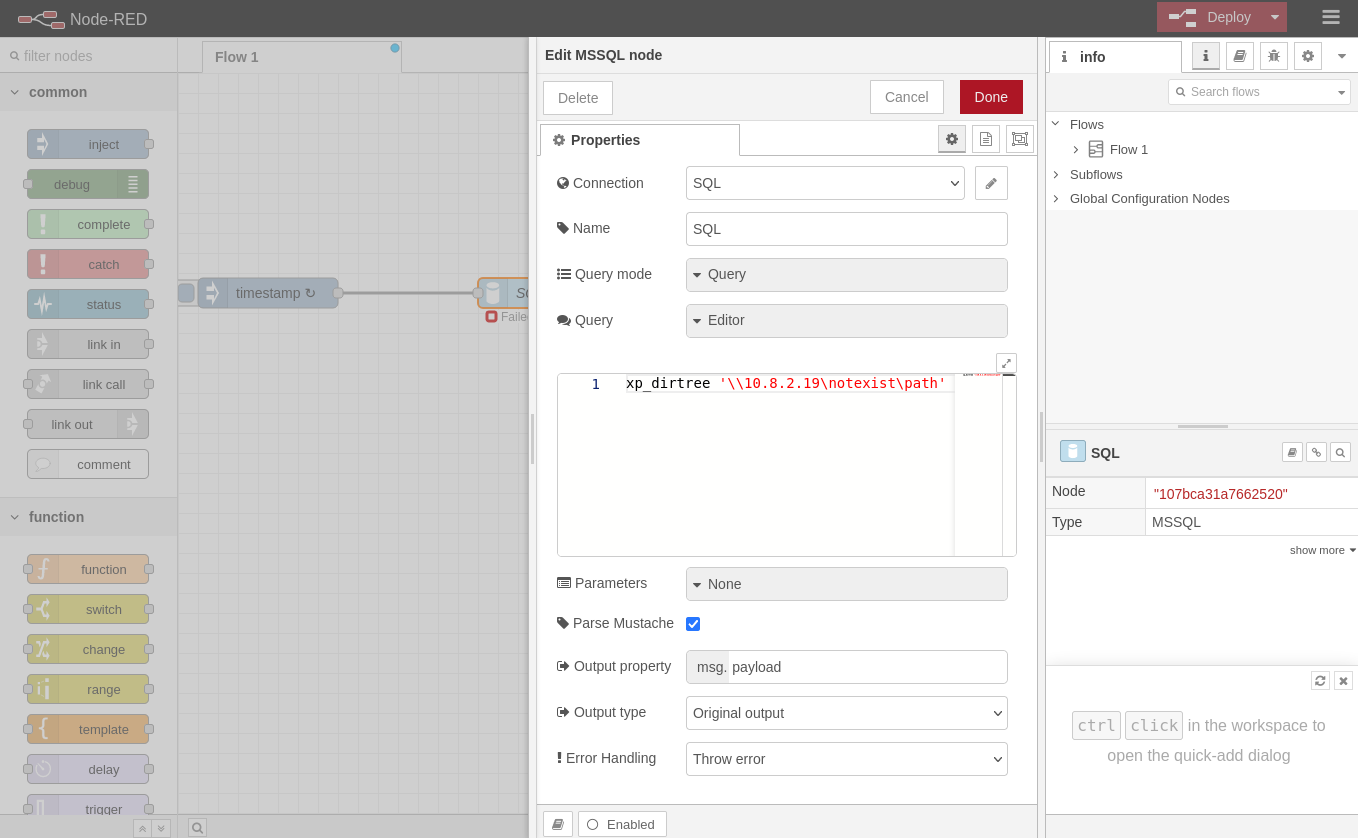Image resolution: width=1358 pixels, height=838 pixels.
Task: Click the Search flows field
Action: tap(1259, 92)
